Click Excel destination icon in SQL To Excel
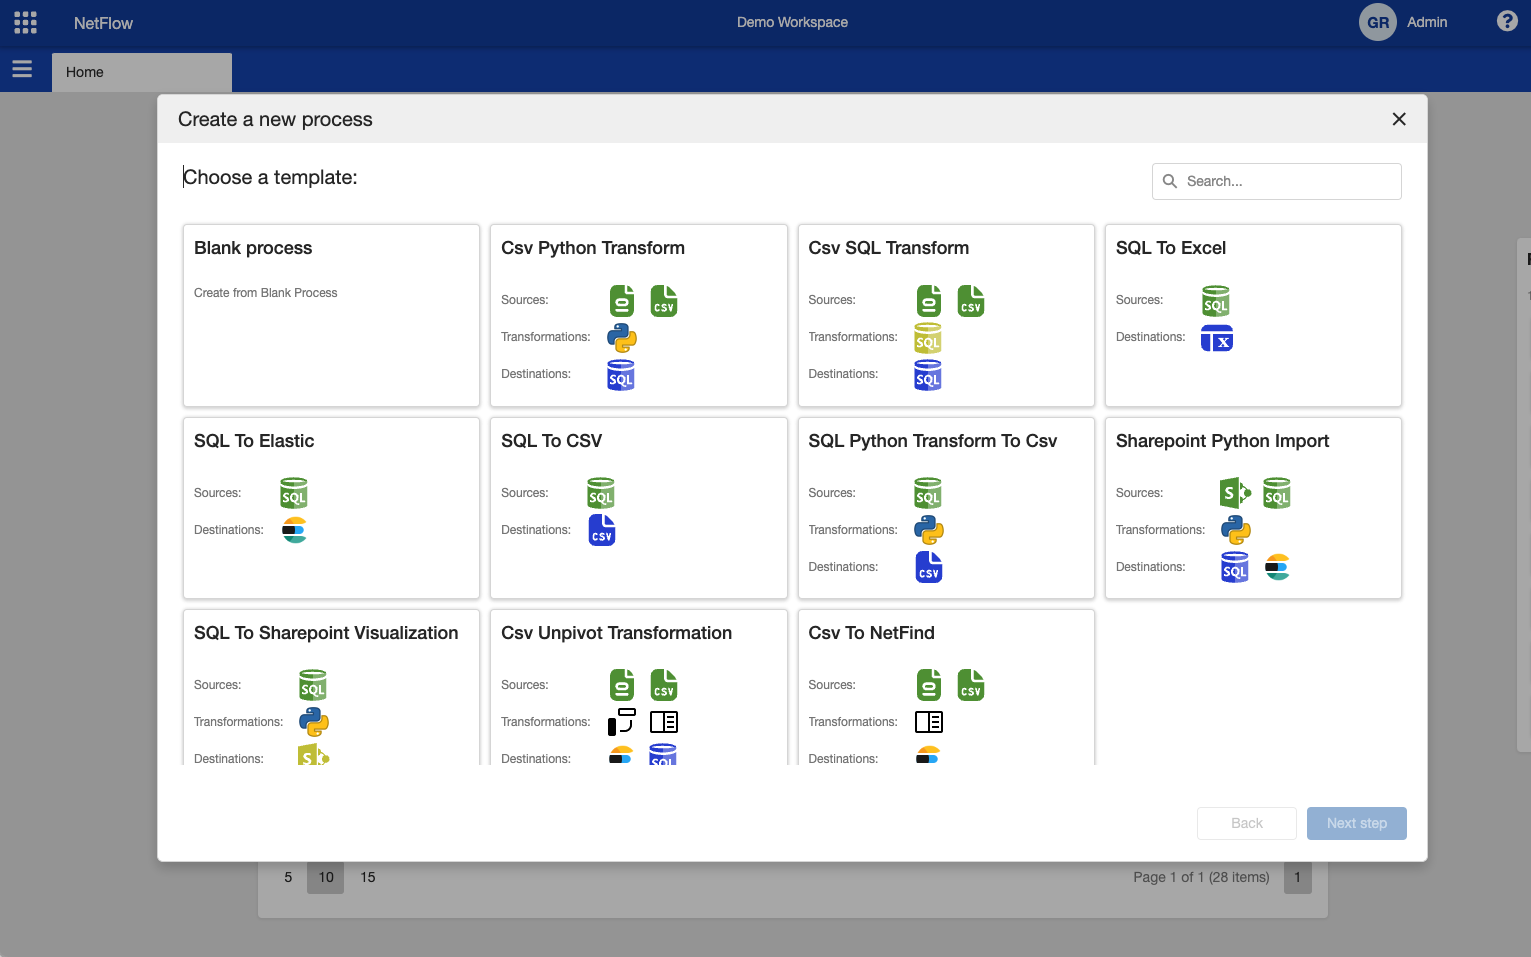 (x=1216, y=339)
